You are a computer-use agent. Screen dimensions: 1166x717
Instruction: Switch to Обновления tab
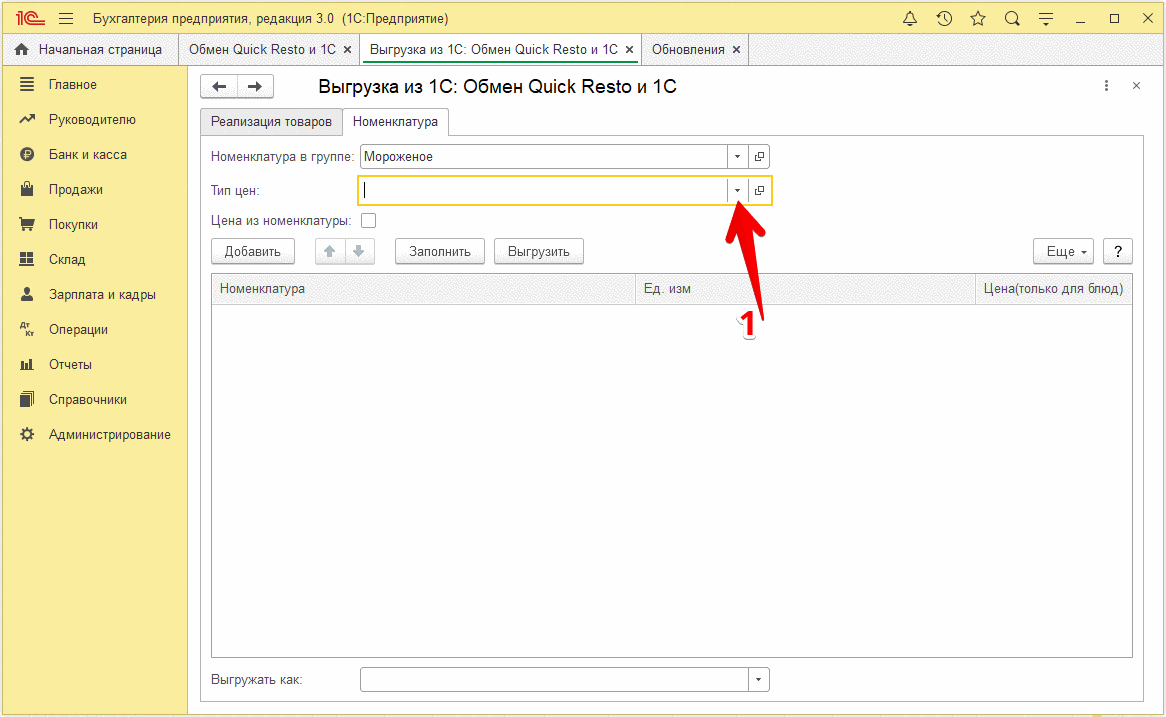point(688,49)
